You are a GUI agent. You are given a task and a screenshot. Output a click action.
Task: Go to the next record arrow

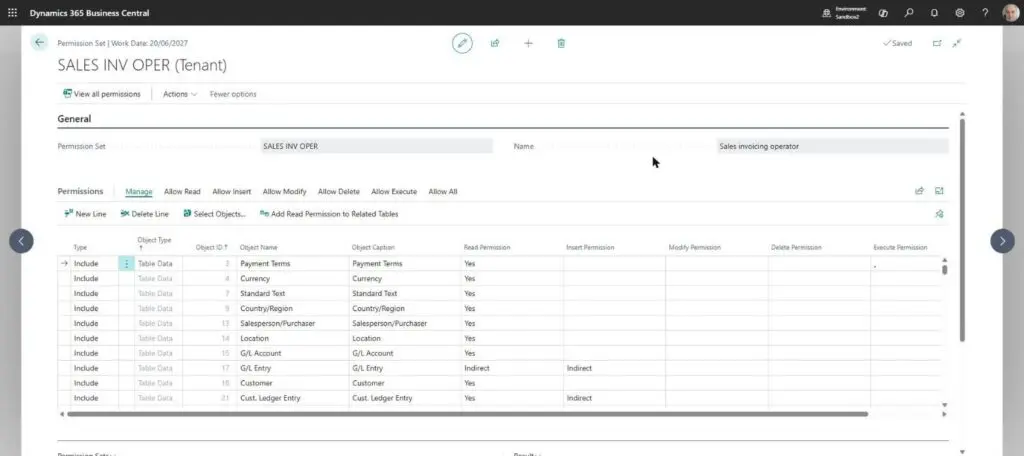(1002, 241)
